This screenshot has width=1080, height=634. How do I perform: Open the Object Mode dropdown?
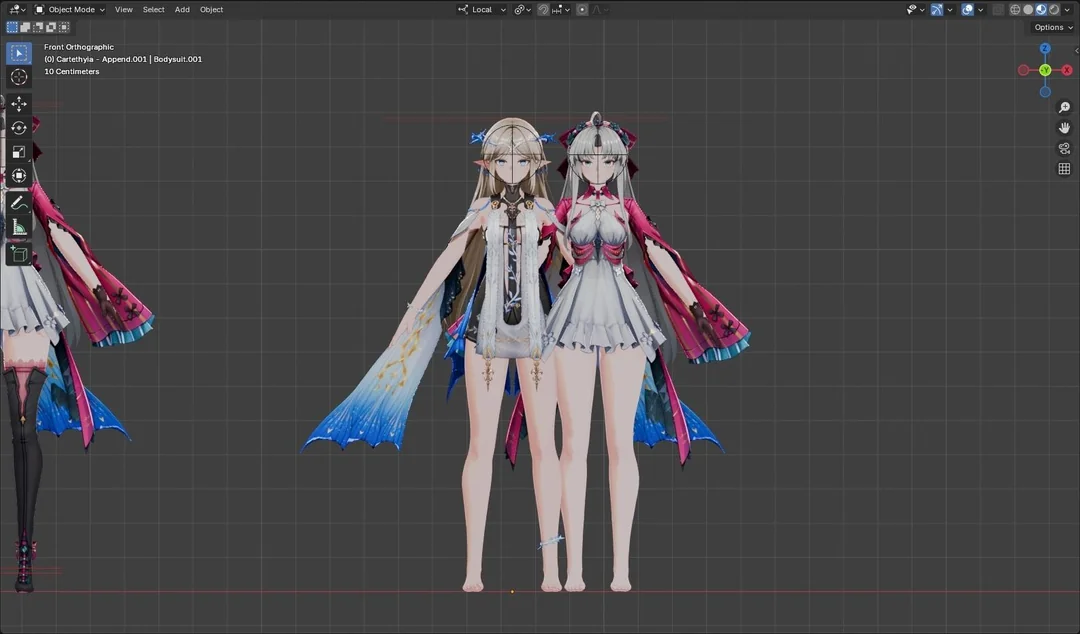[70, 10]
